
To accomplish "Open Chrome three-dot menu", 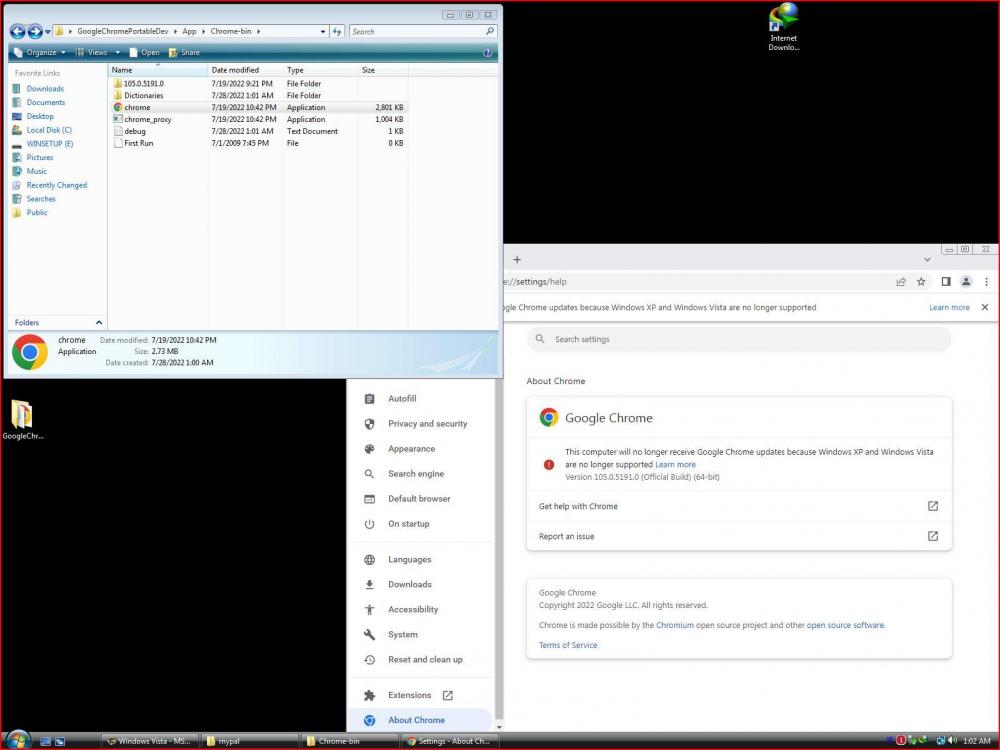I will click(x=986, y=282).
